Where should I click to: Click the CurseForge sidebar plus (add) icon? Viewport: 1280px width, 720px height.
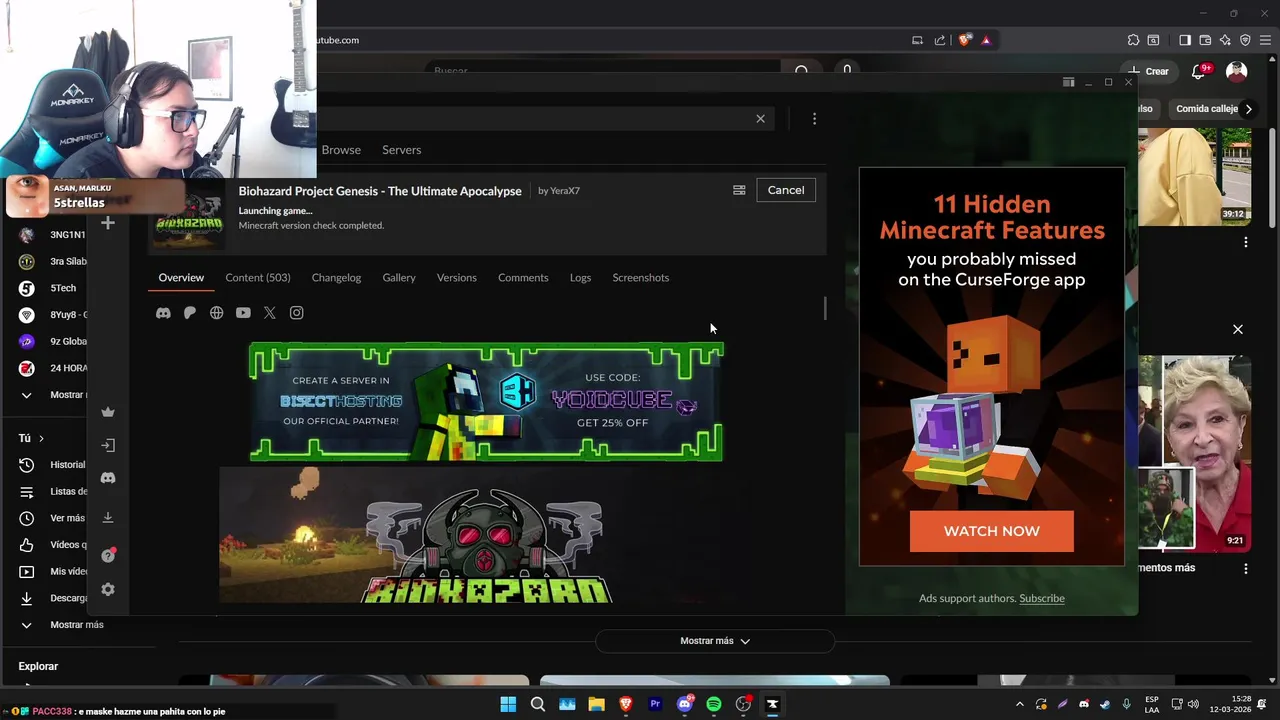pyautogui.click(x=108, y=222)
